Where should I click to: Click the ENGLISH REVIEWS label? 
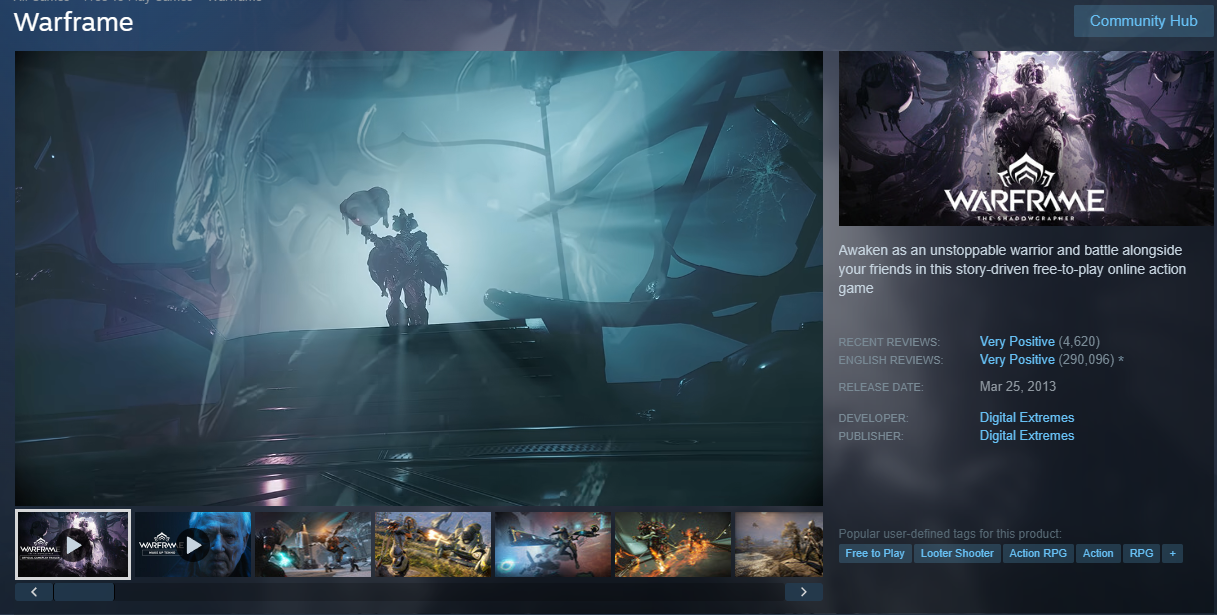tap(891, 360)
